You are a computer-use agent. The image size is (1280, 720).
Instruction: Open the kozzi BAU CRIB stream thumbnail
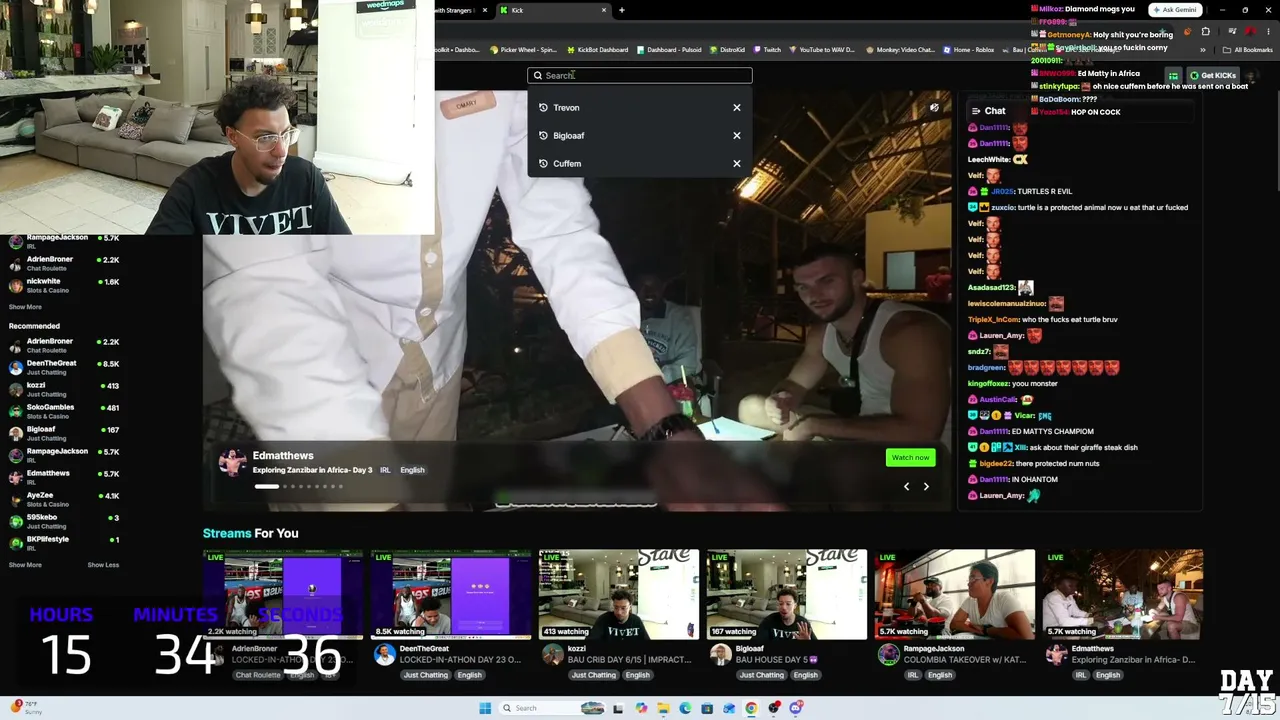click(x=619, y=594)
